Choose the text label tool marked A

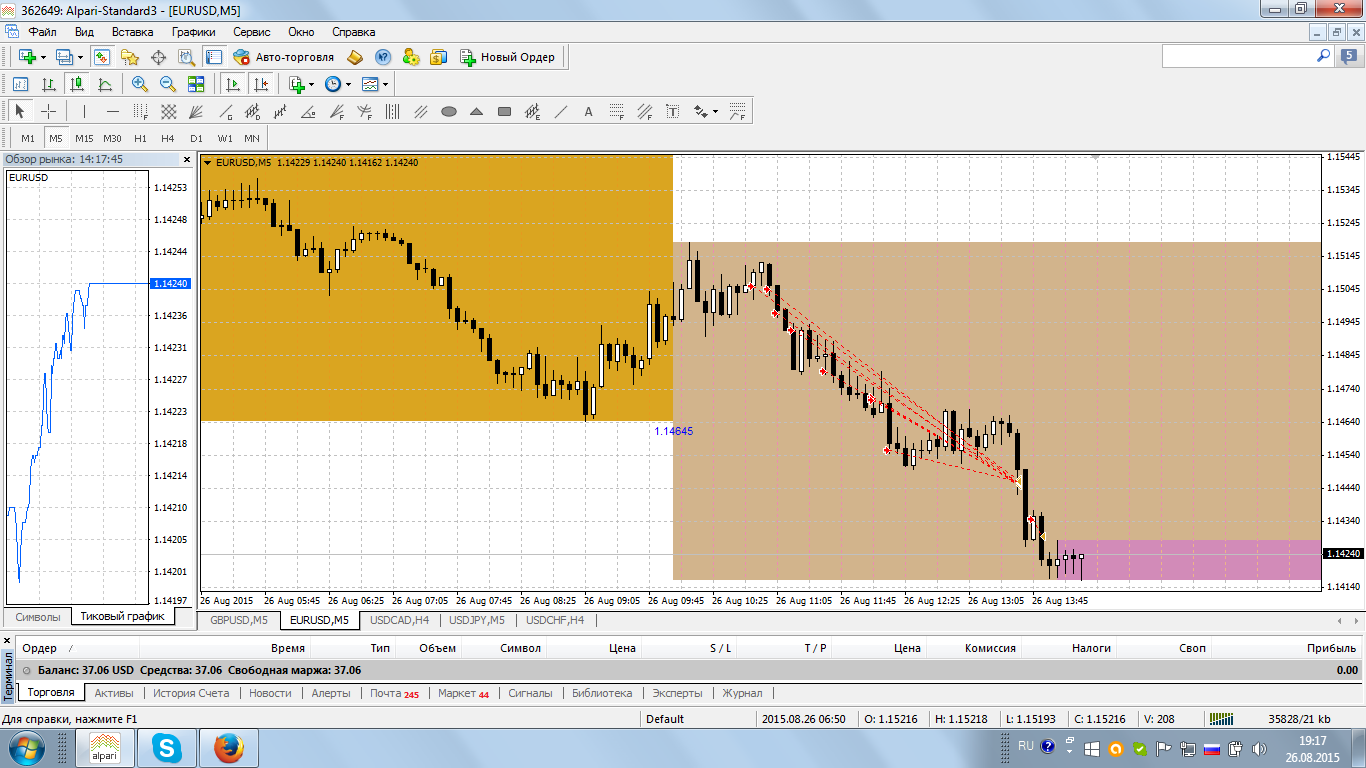click(588, 111)
